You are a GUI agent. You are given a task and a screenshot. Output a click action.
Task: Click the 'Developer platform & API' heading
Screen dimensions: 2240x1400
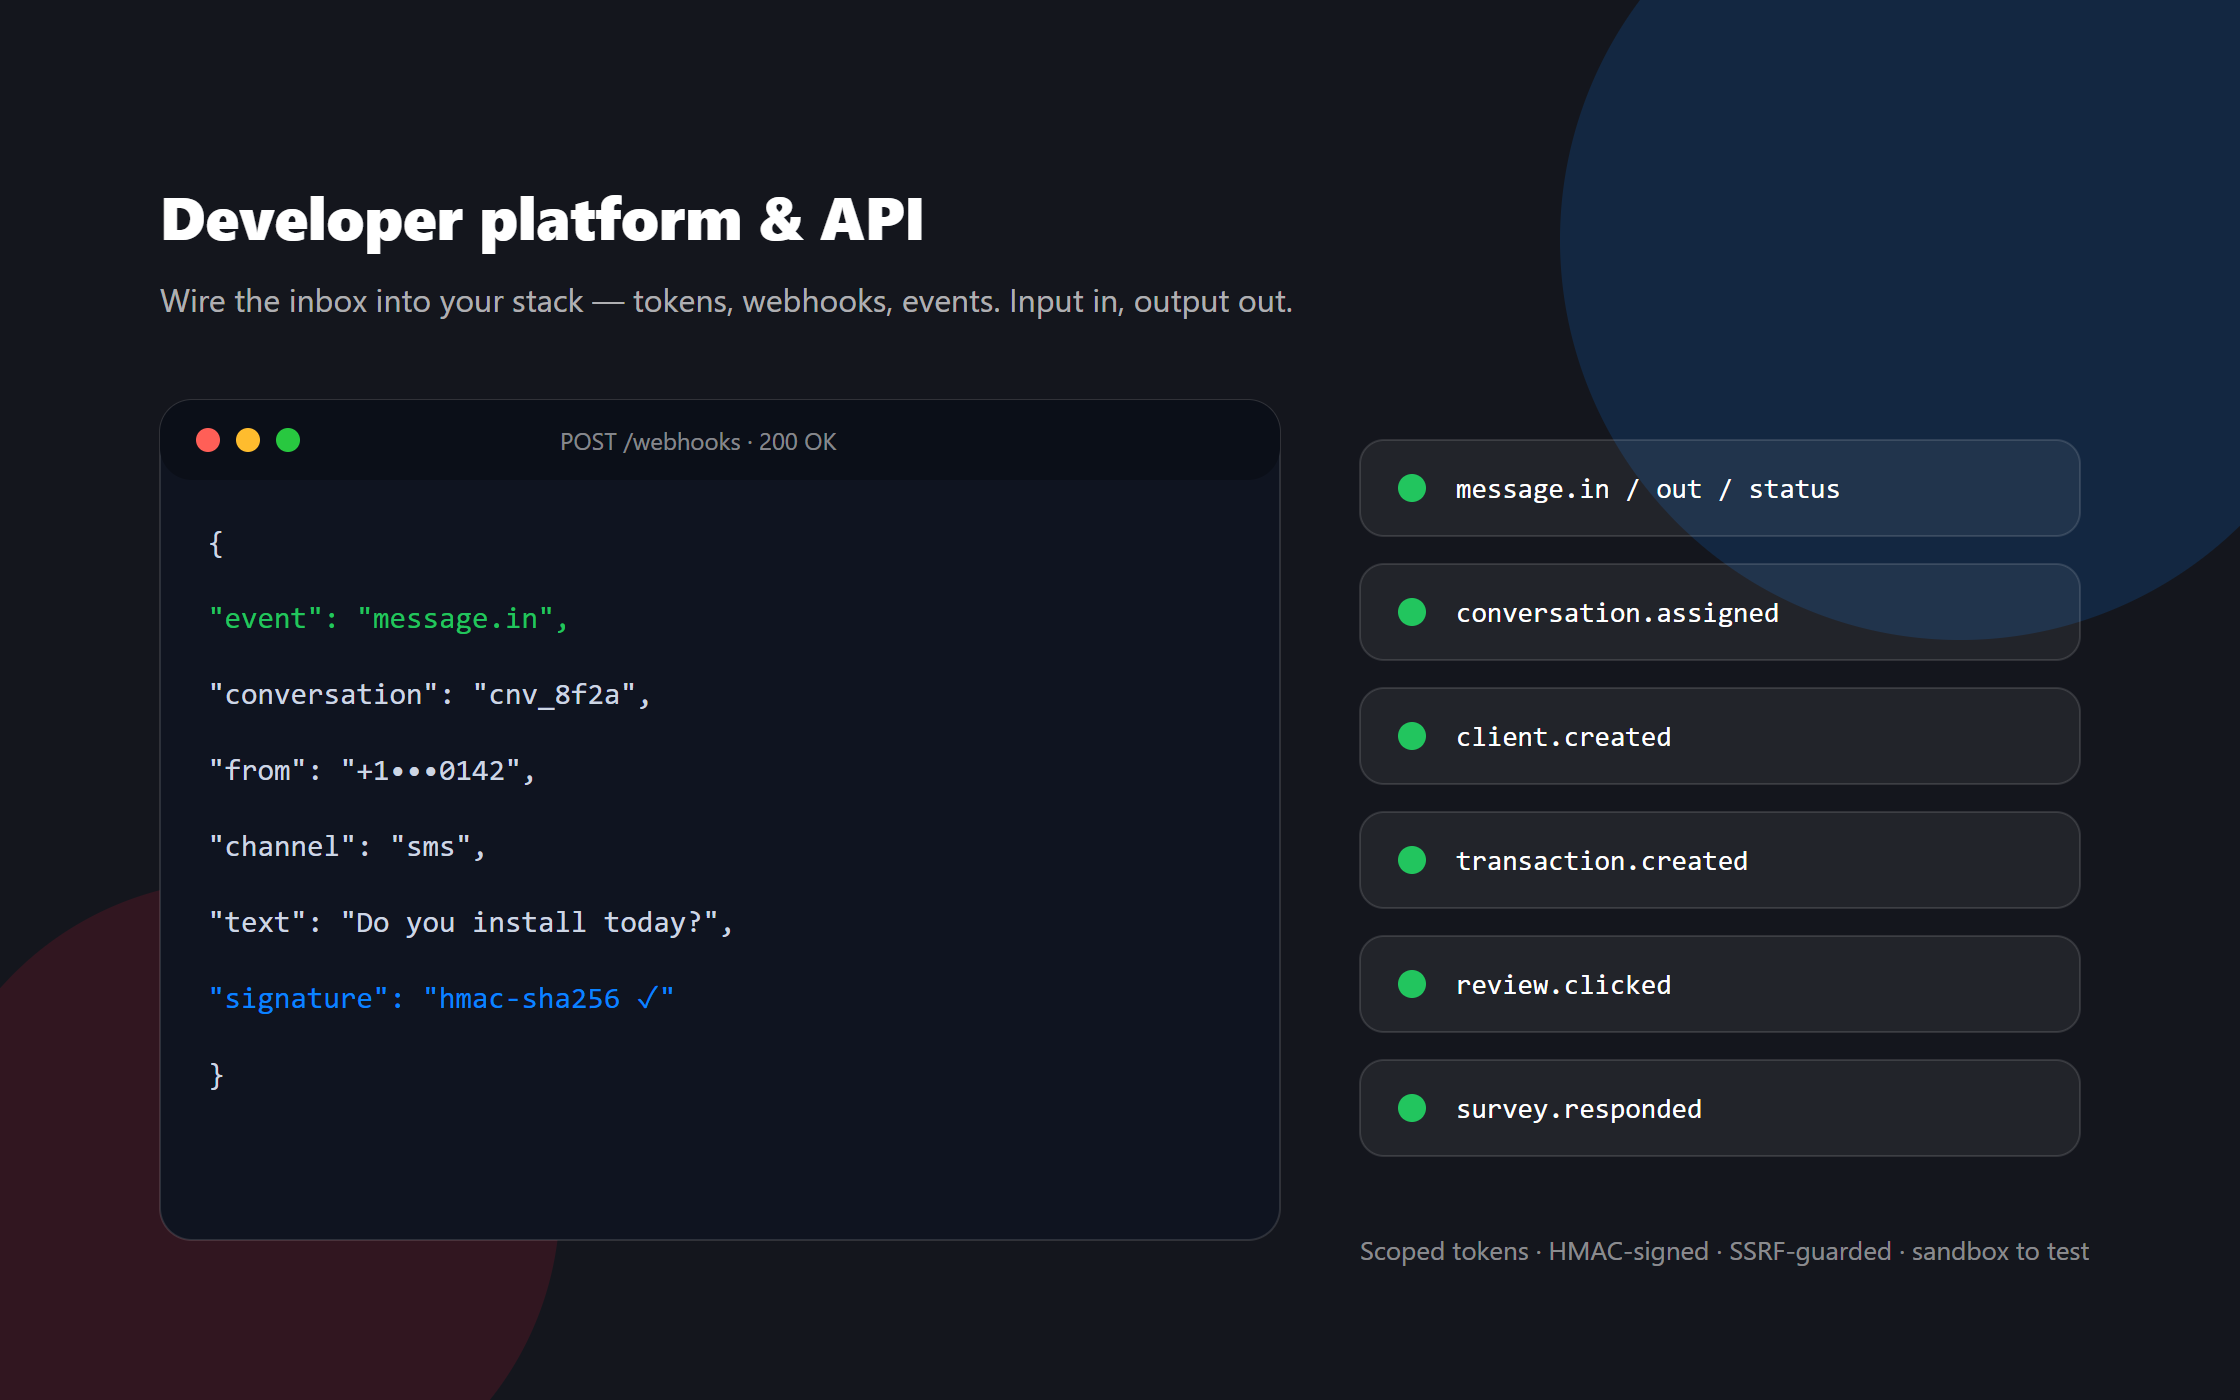[x=542, y=220]
